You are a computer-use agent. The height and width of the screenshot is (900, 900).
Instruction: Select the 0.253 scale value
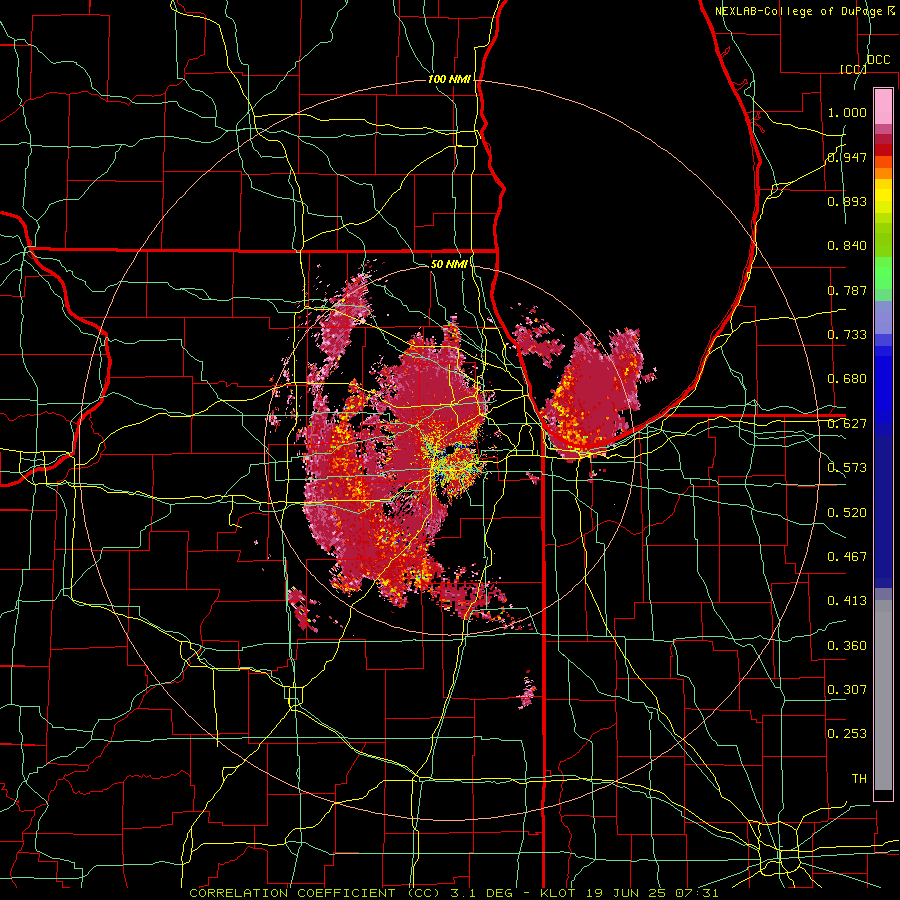pyautogui.click(x=847, y=734)
